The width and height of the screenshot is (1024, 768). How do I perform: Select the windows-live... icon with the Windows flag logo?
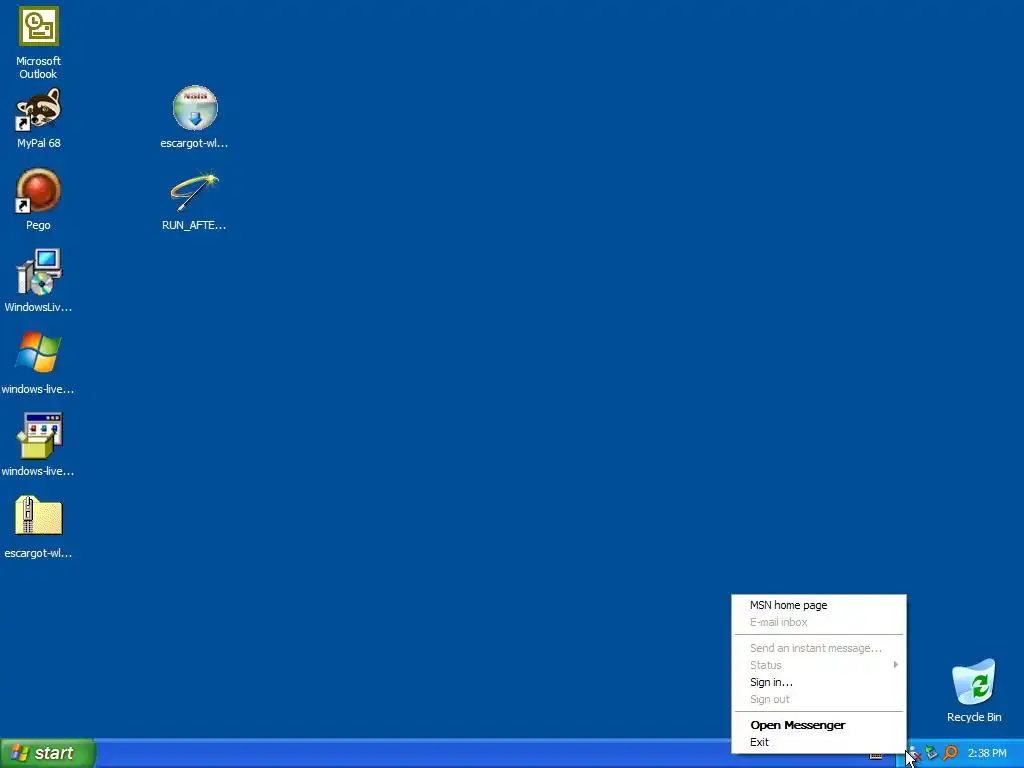click(39, 353)
